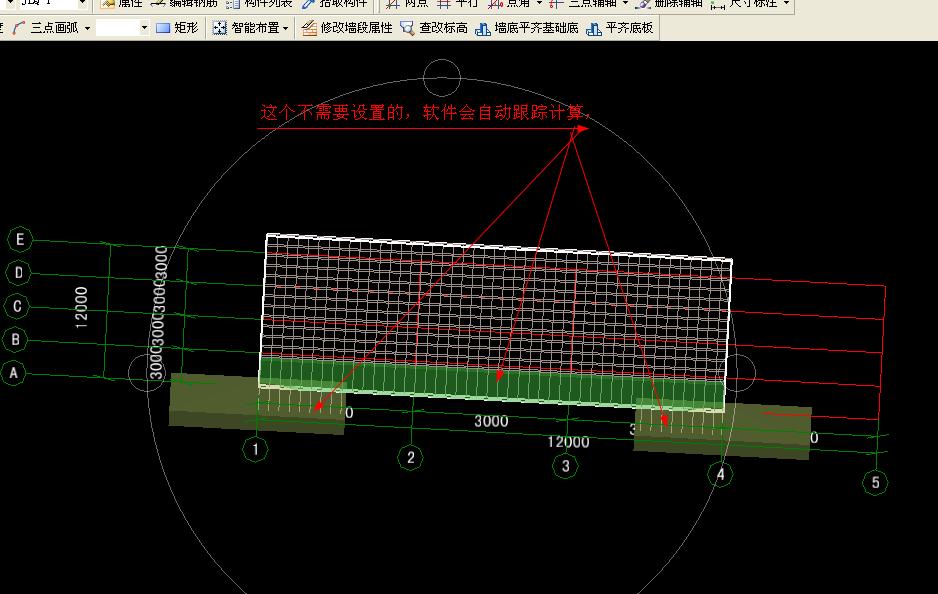Click the horizontal 12000 dimension text near axis 3
This screenshot has height=594, width=938.
pyautogui.click(x=568, y=442)
